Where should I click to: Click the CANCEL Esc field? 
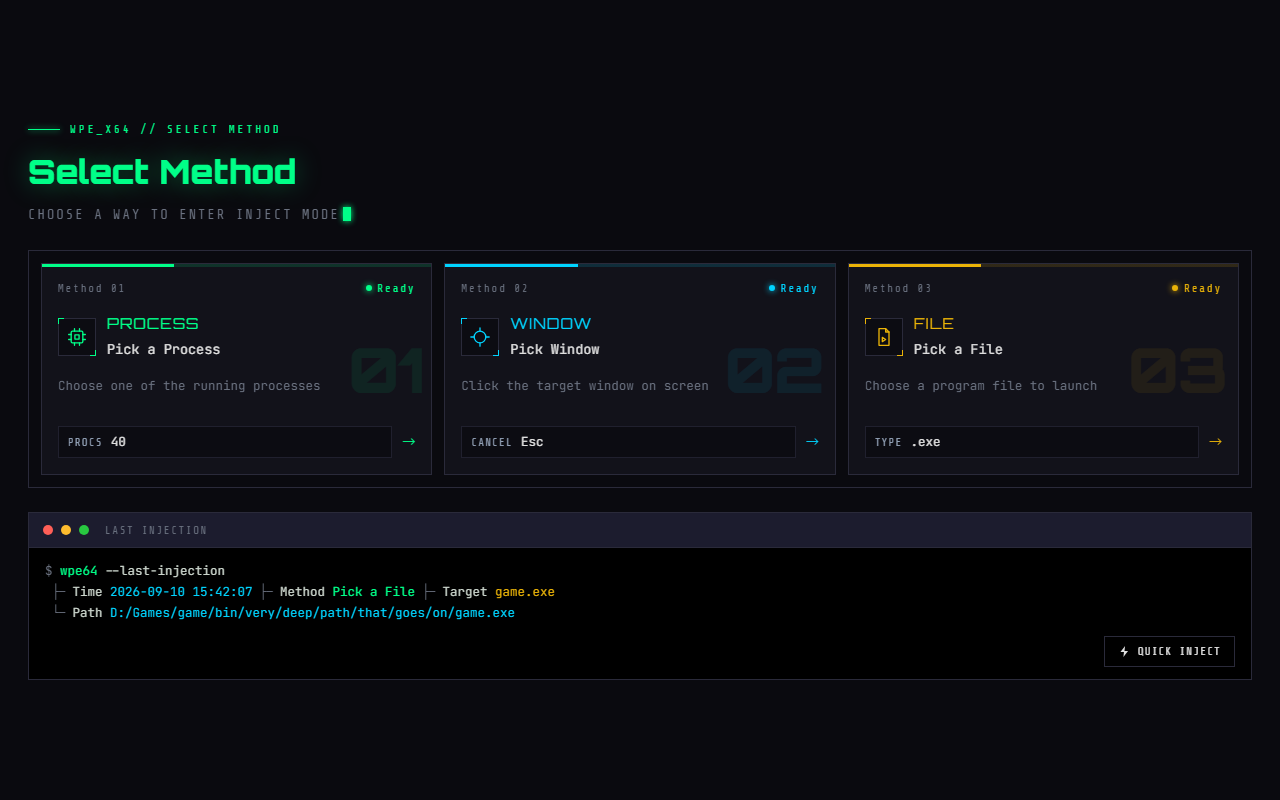pos(628,442)
